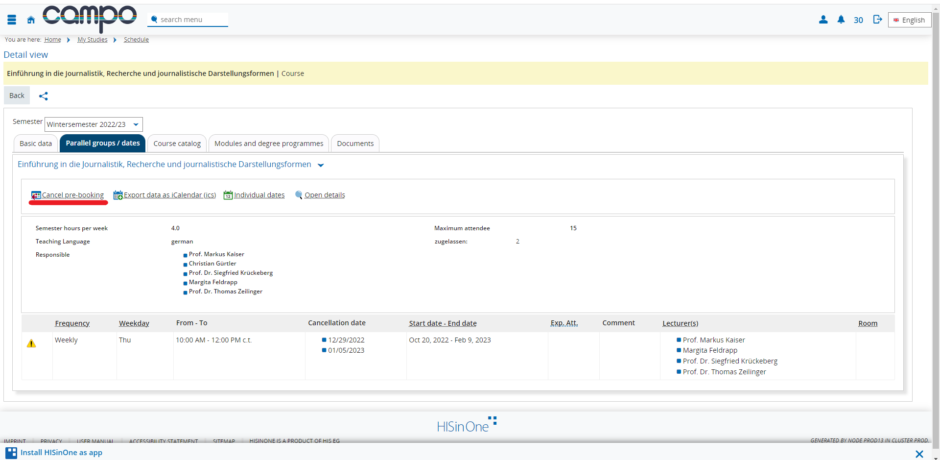Screen dimensions: 940x460
Task: Click the search menu input field
Action: [x=190, y=19]
